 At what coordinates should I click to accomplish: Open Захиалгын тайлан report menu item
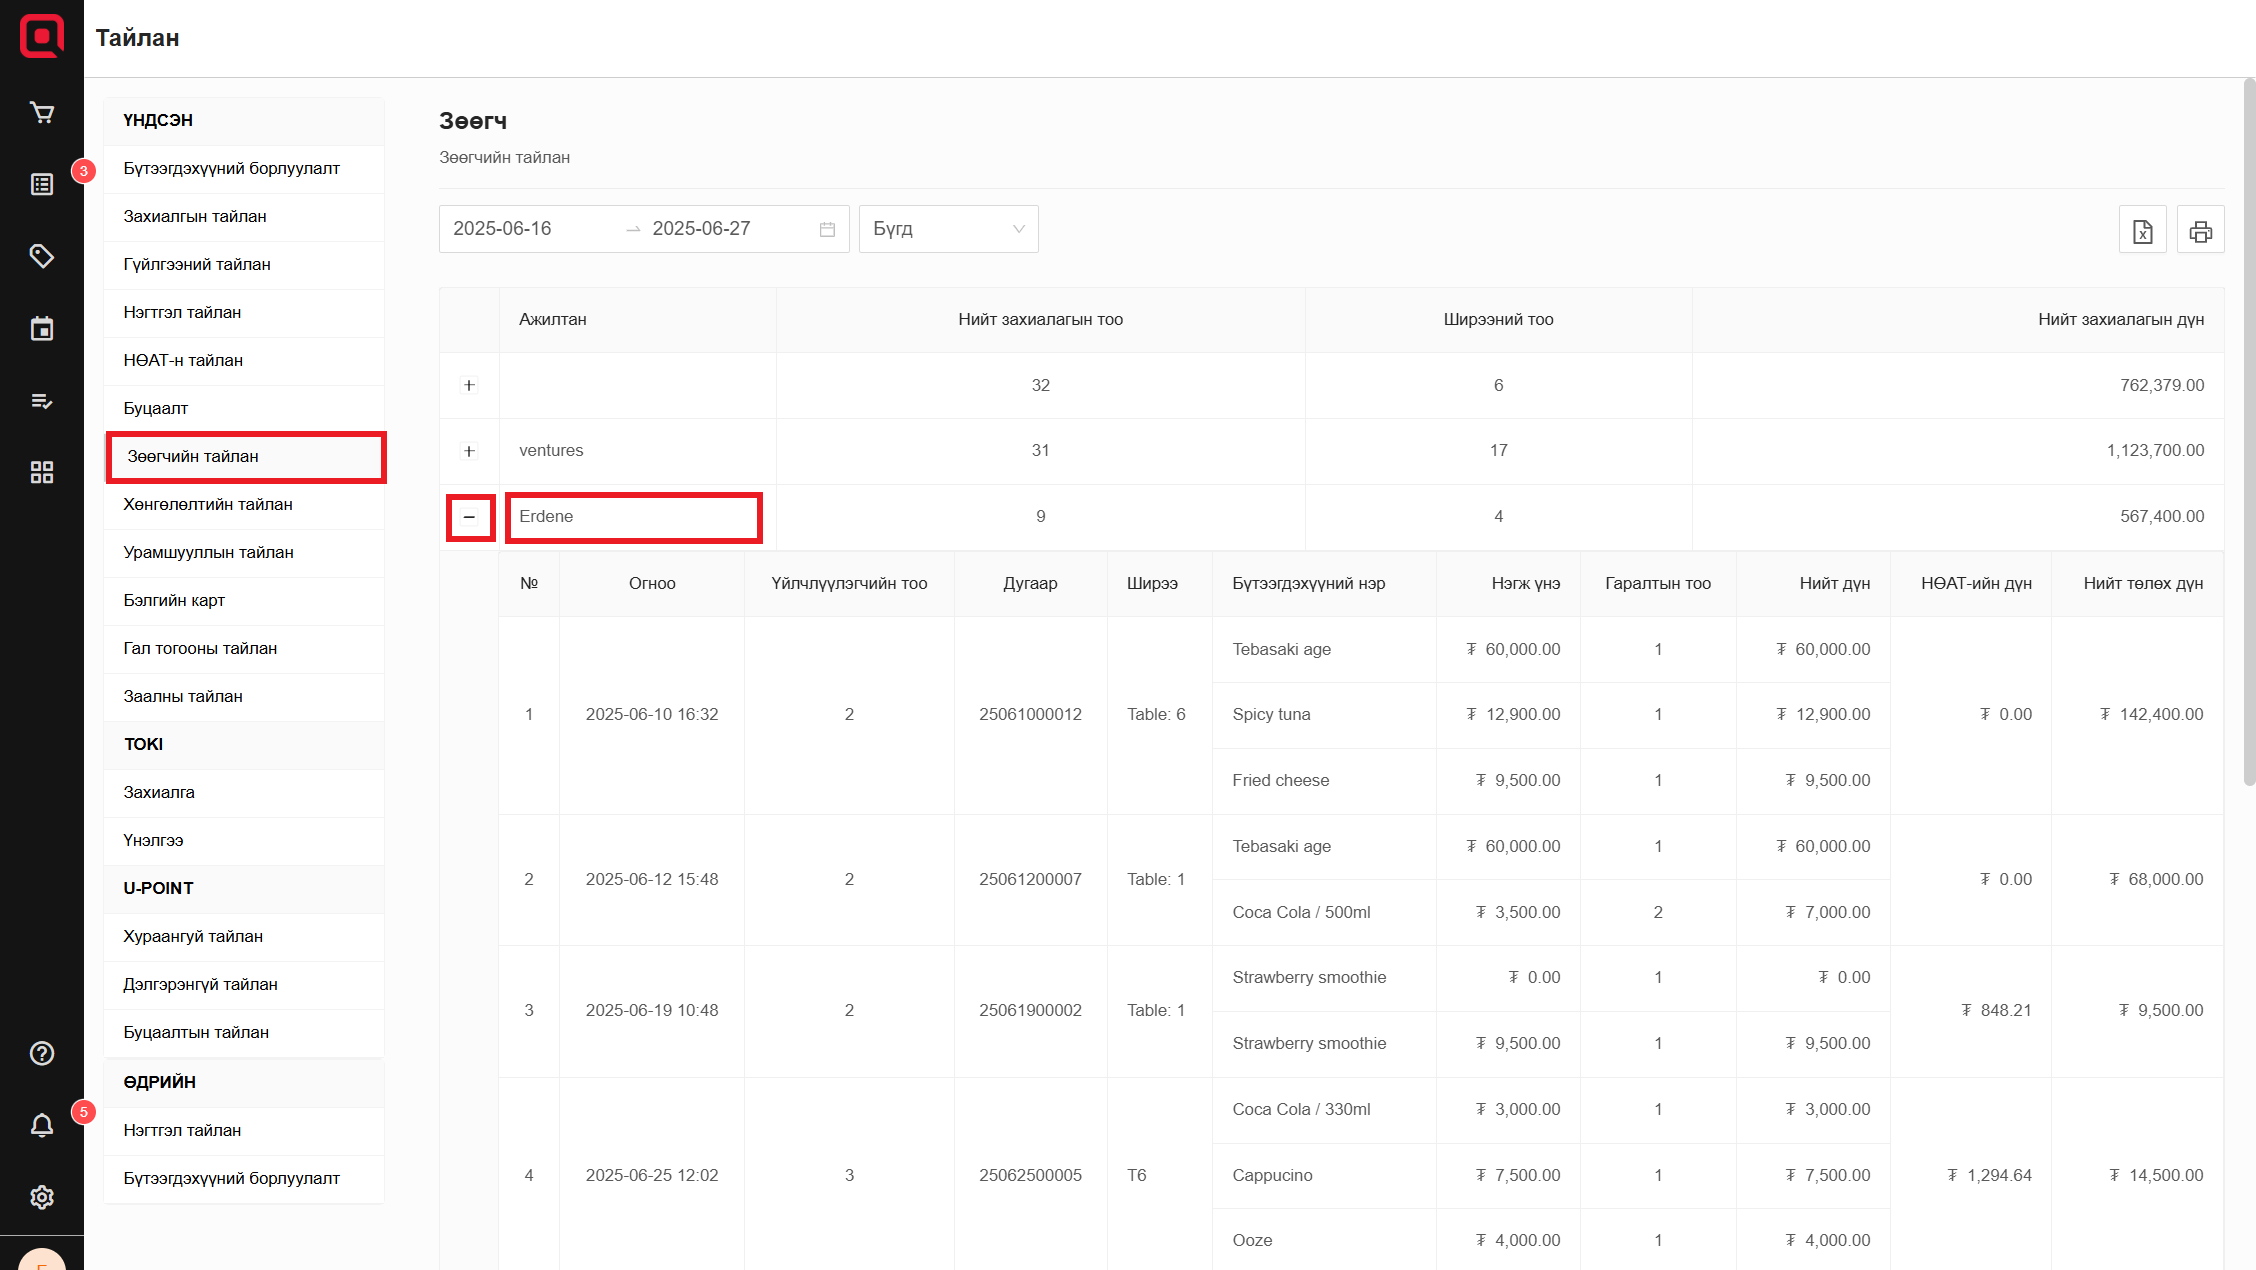[x=195, y=216]
